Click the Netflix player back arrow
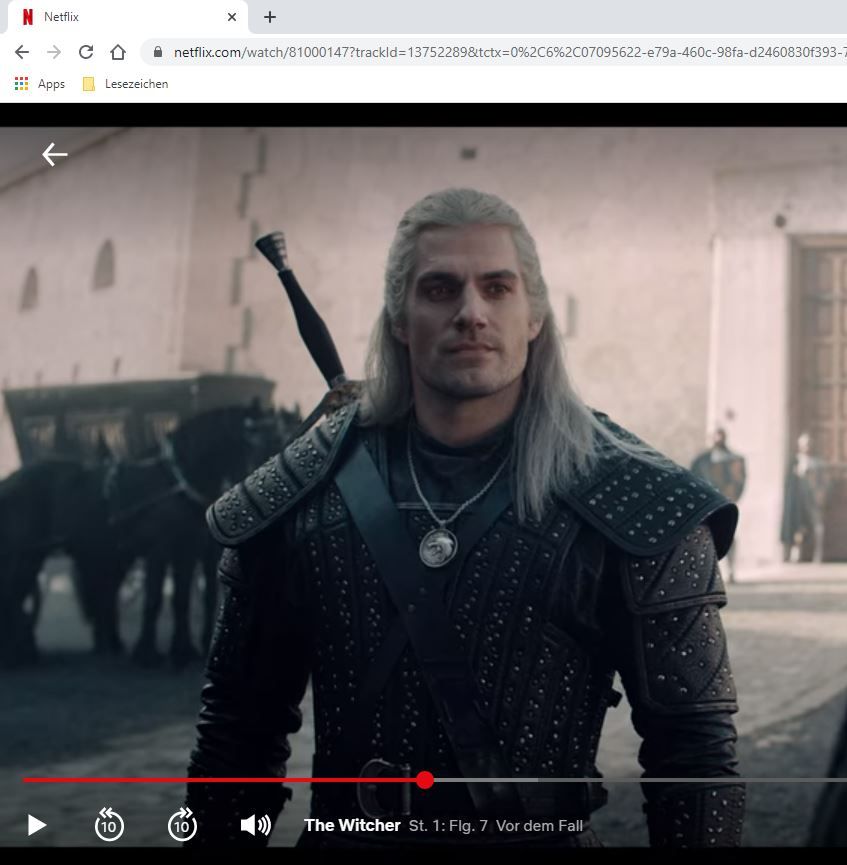This screenshot has width=847, height=865. (x=54, y=154)
